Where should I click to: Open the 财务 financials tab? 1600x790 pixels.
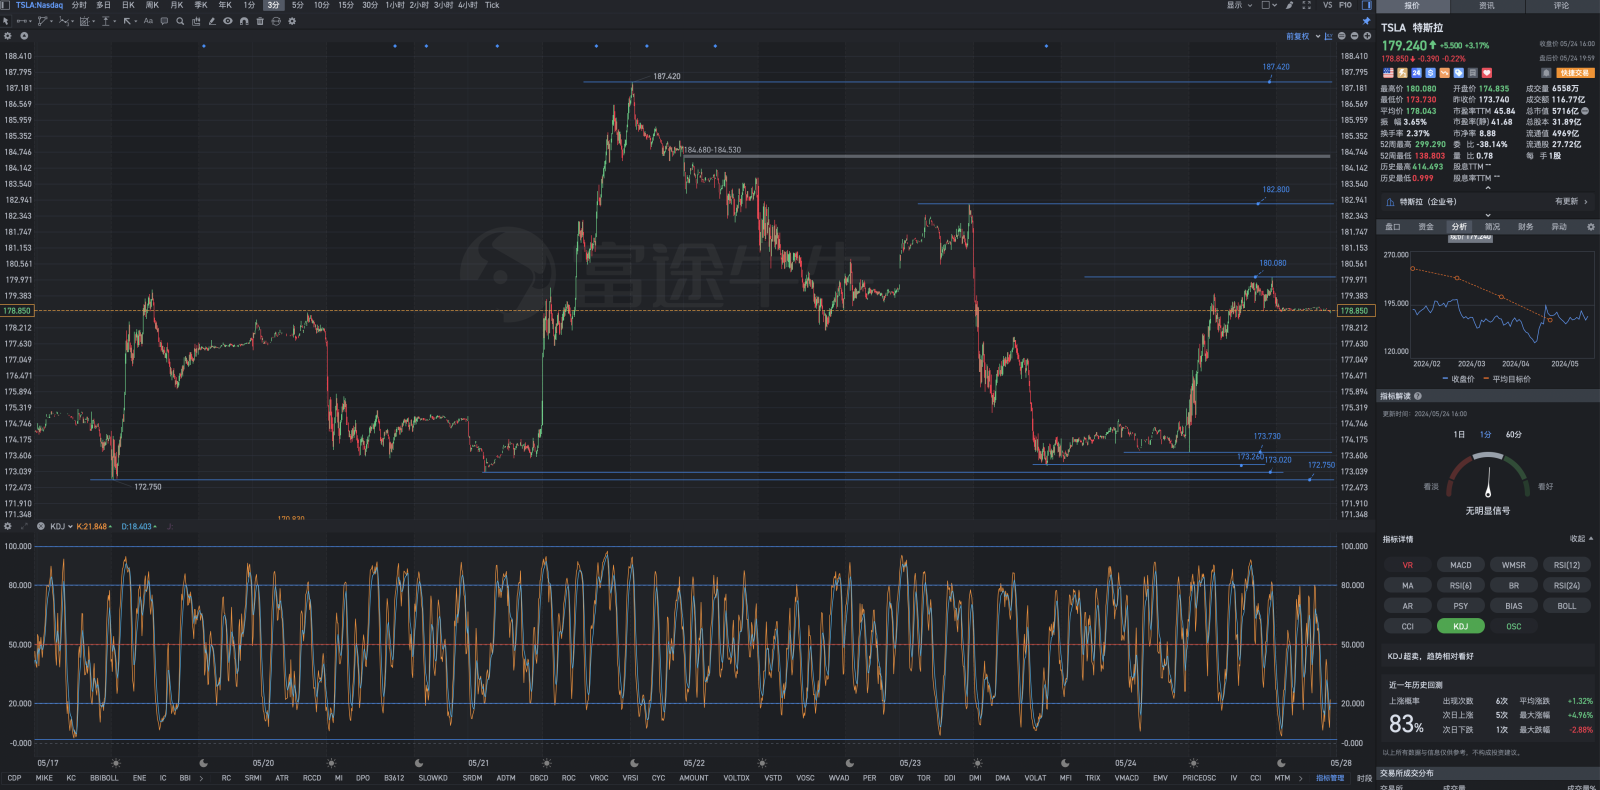point(1525,227)
